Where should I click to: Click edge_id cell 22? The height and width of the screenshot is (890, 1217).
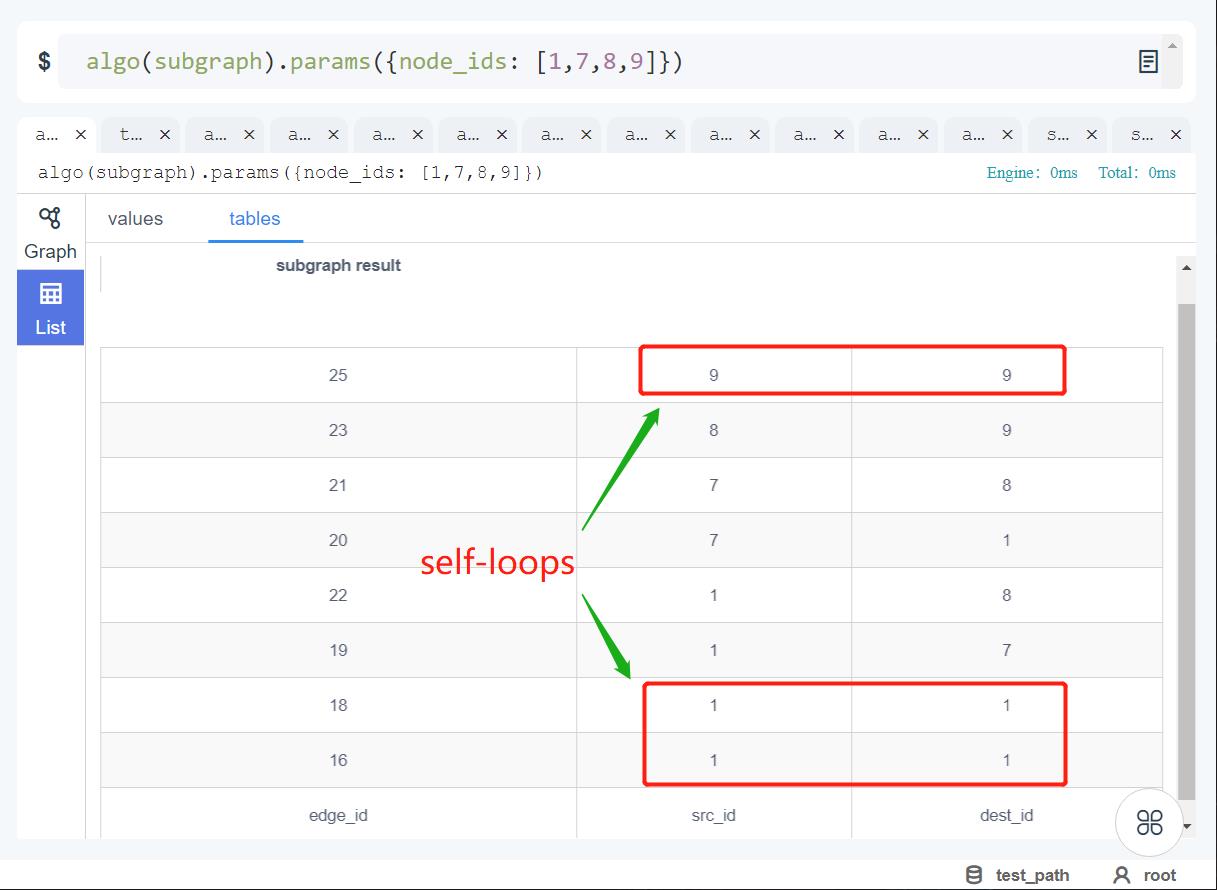(338, 595)
